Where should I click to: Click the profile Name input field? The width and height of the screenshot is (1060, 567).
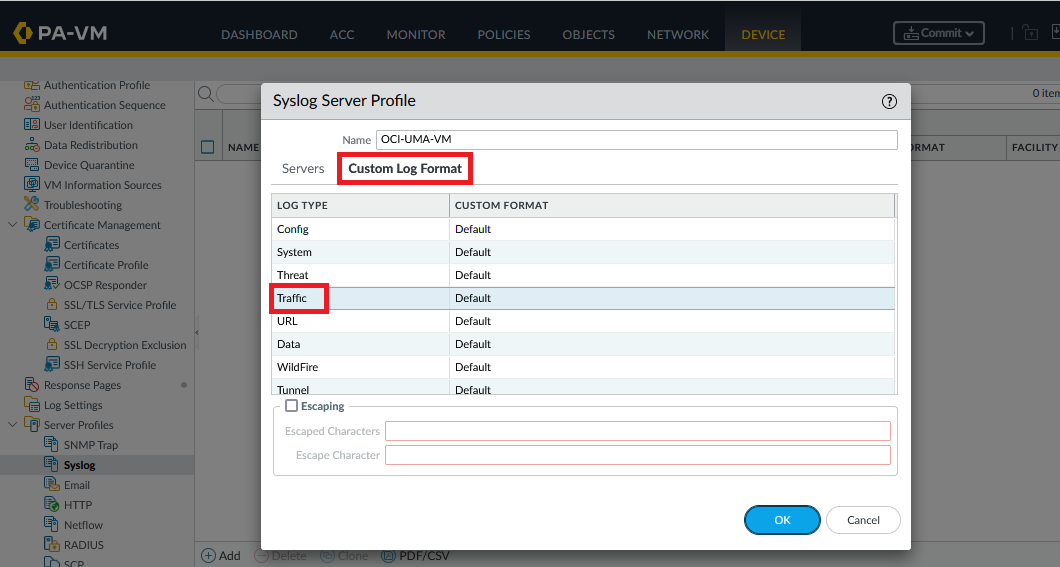636,140
